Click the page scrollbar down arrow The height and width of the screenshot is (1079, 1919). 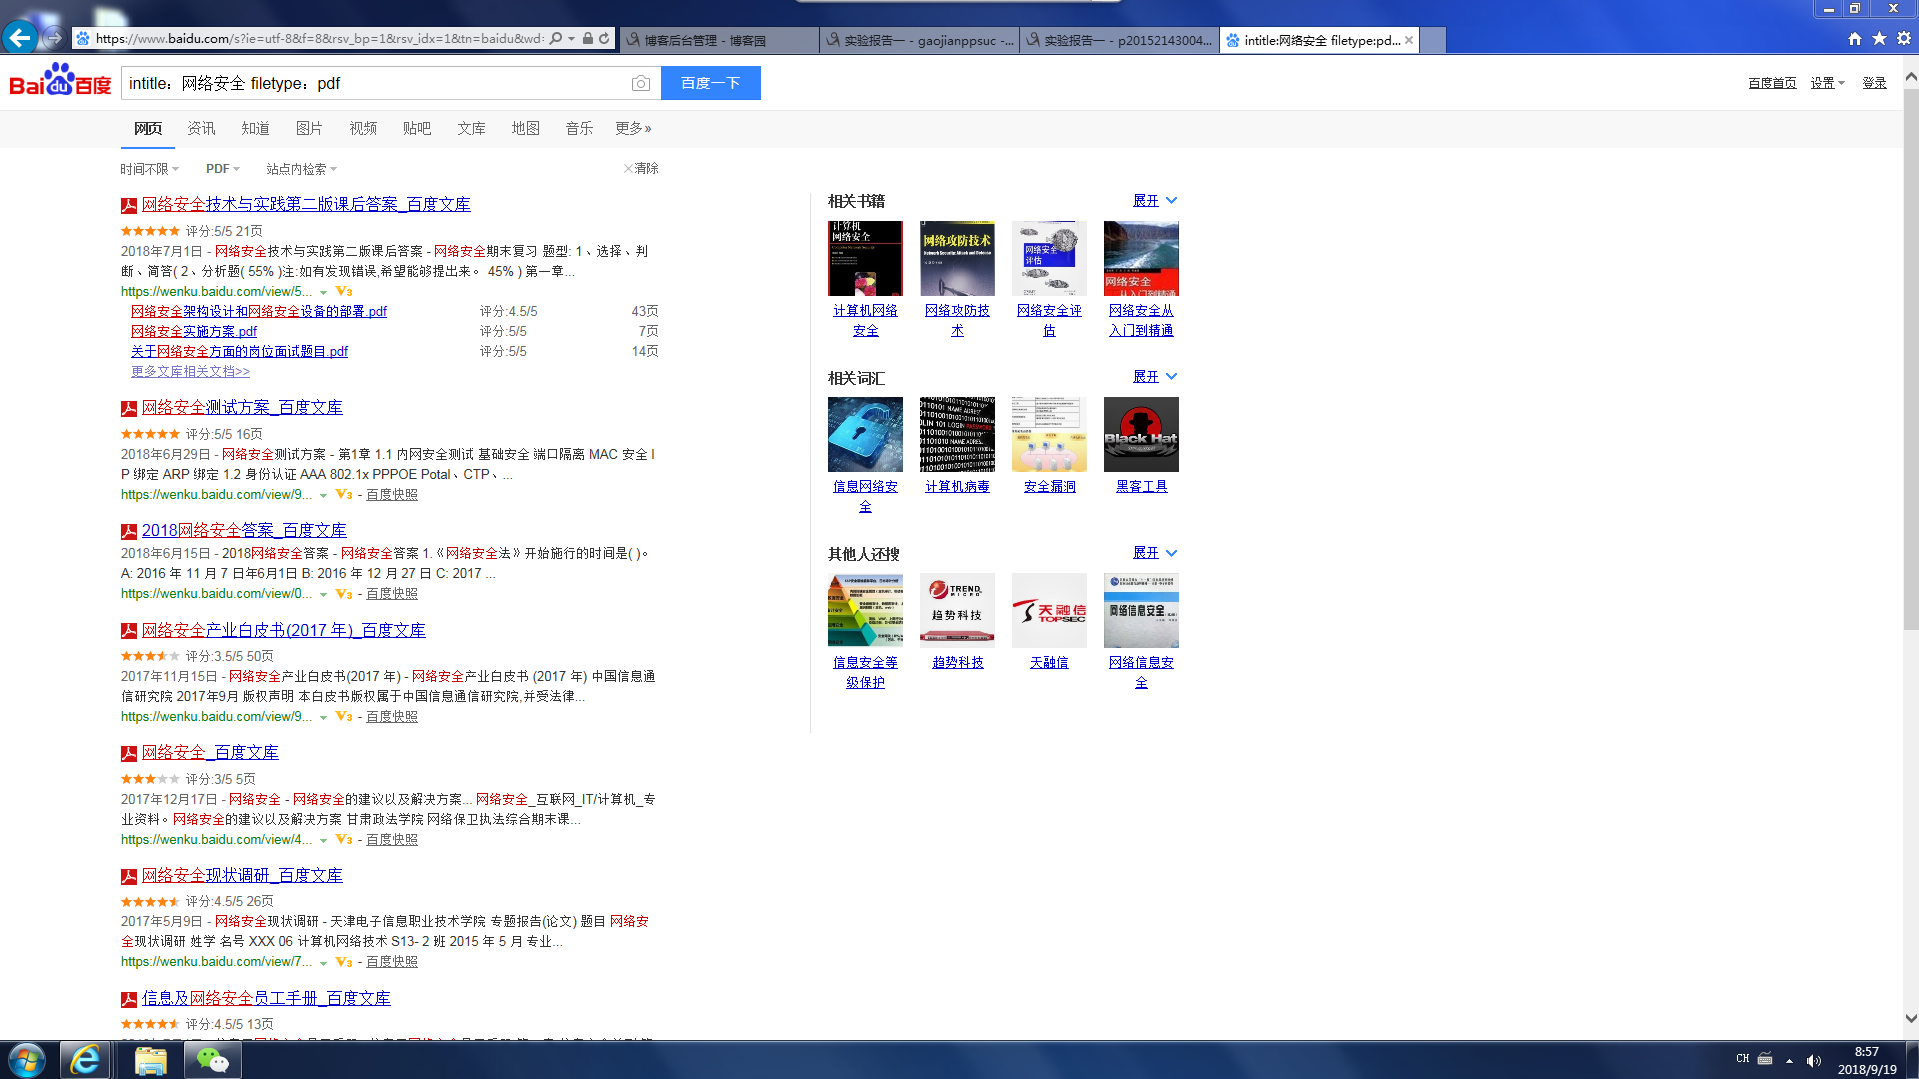tap(1911, 1018)
